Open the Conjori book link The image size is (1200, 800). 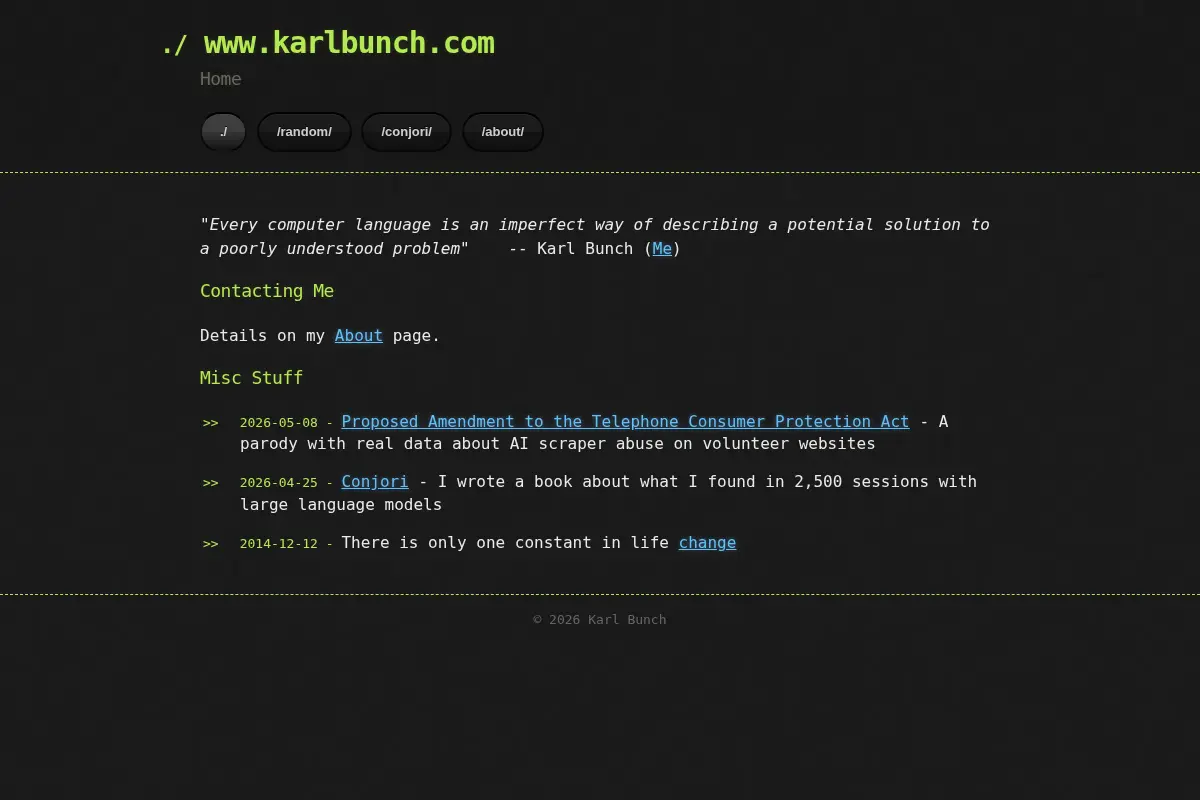375,481
